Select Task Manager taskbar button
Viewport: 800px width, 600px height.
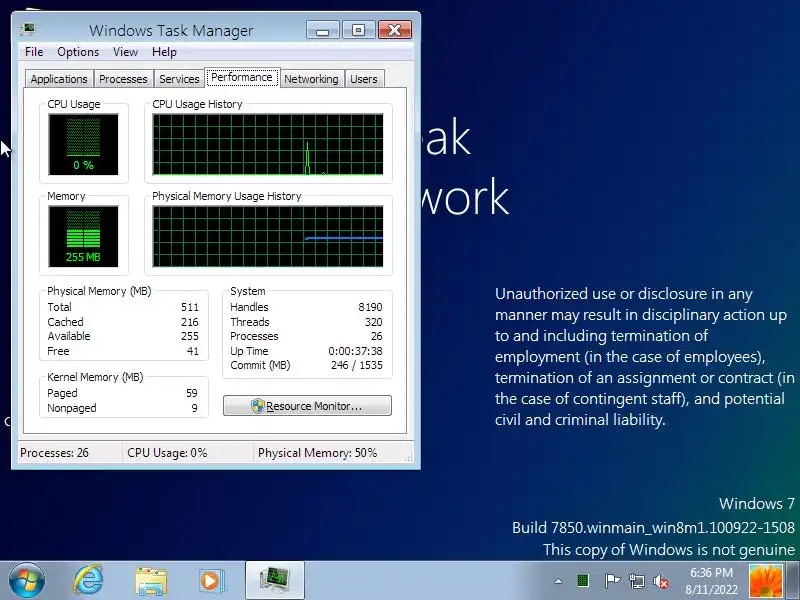pyautogui.click(x=274, y=581)
